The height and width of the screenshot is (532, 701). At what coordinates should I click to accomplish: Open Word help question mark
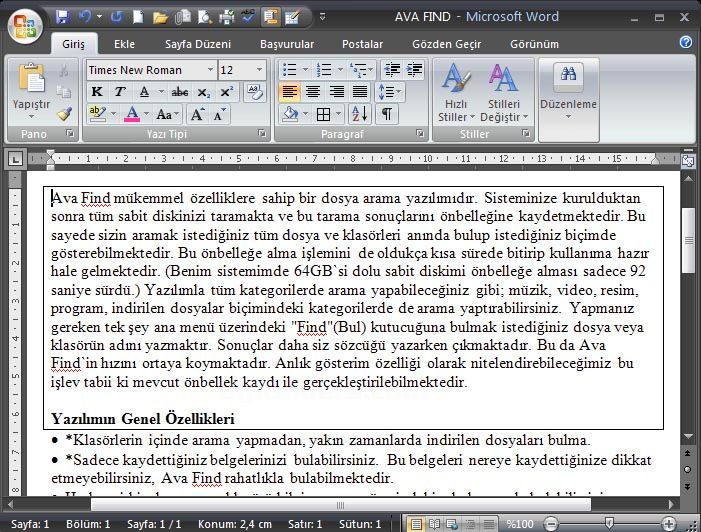coord(686,42)
